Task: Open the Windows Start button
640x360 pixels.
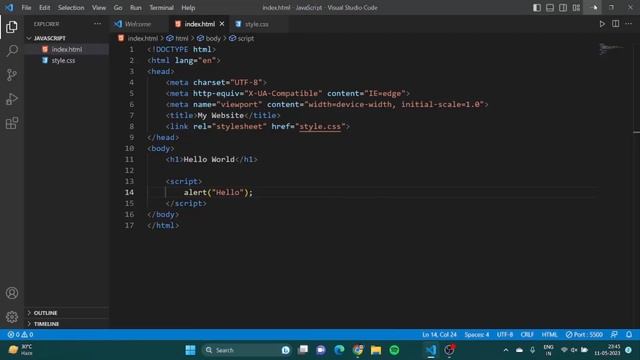Action: (190, 350)
